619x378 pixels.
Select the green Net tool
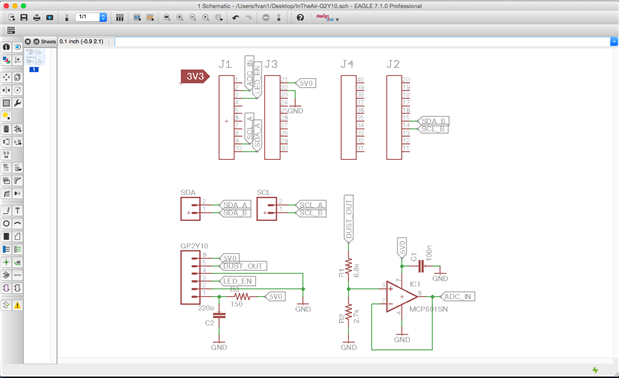pos(17,249)
